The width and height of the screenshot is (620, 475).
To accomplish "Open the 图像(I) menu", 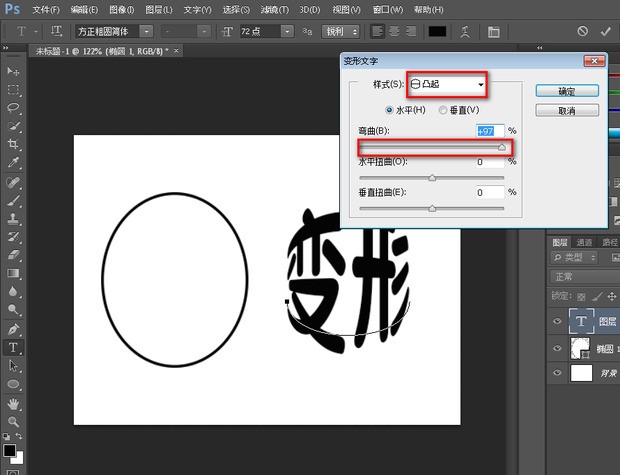I will pos(122,9).
